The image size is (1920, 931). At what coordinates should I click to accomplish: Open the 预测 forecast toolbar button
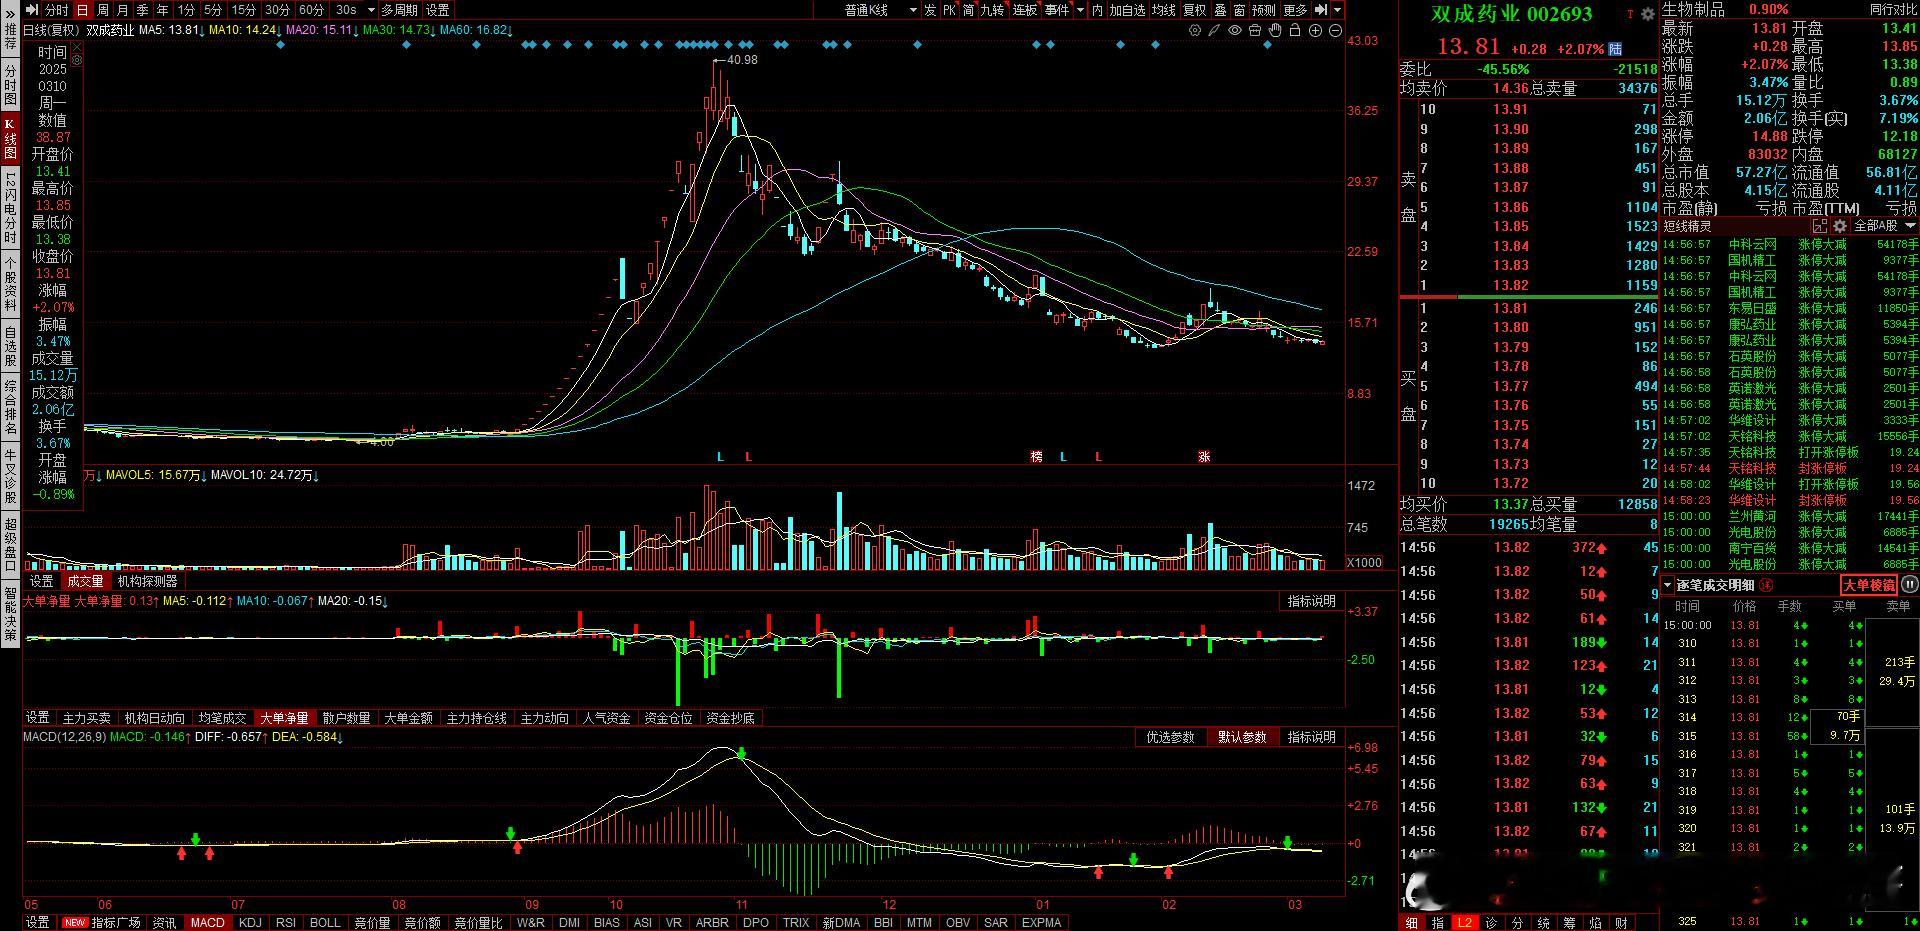(x=1264, y=10)
